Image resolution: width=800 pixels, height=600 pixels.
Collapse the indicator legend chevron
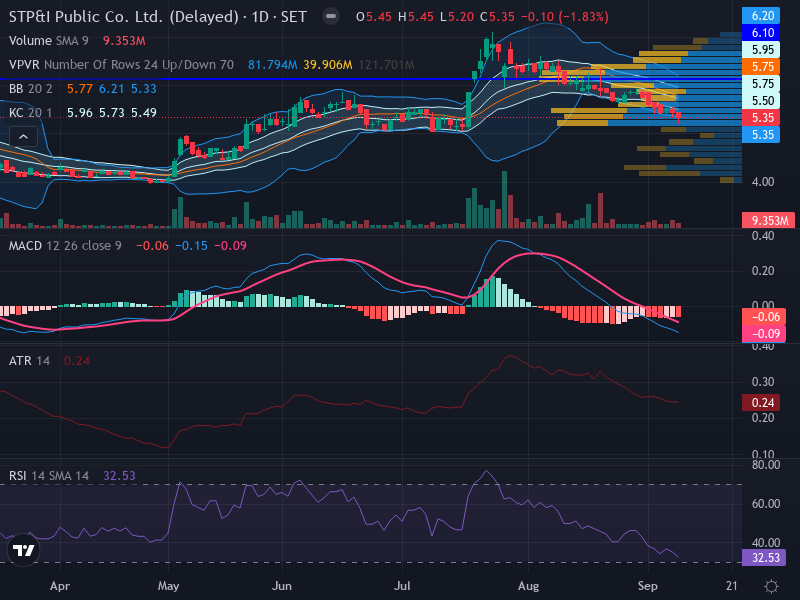pyautogui.click(x=23, y=137)
